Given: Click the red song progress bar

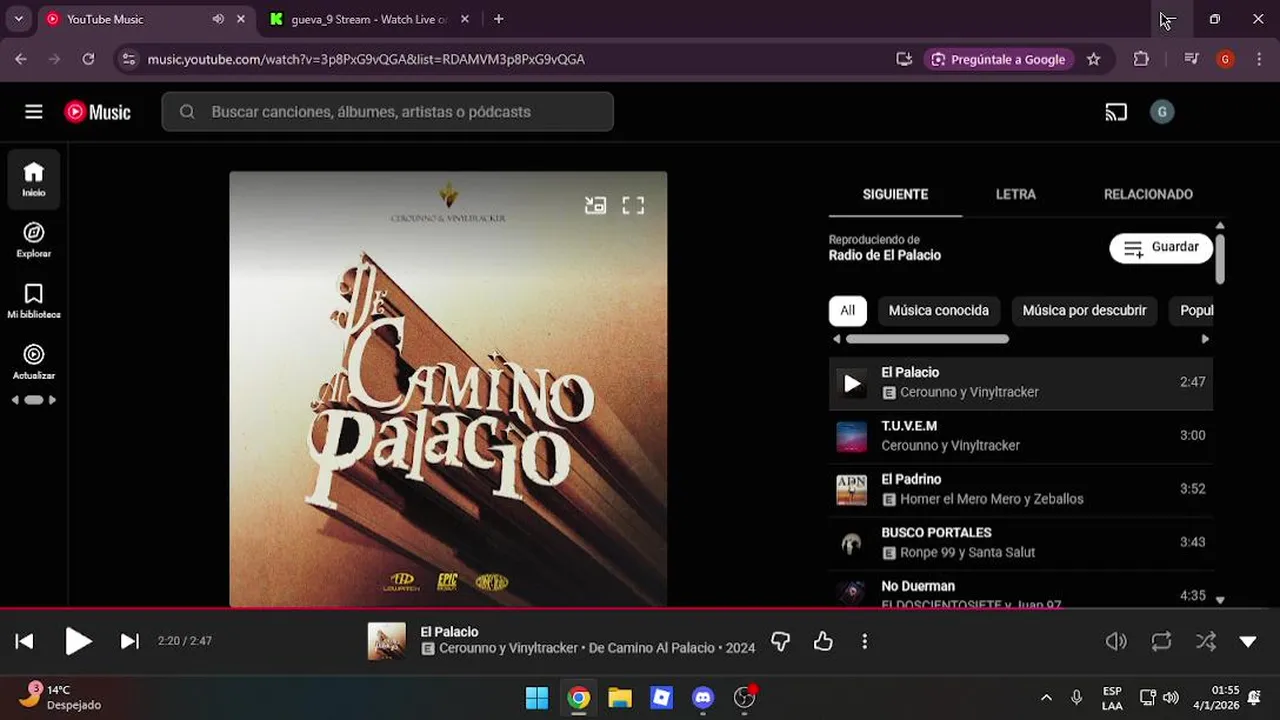Looking at the screenshot, I should pyautogui.click(x=640, y=608).
